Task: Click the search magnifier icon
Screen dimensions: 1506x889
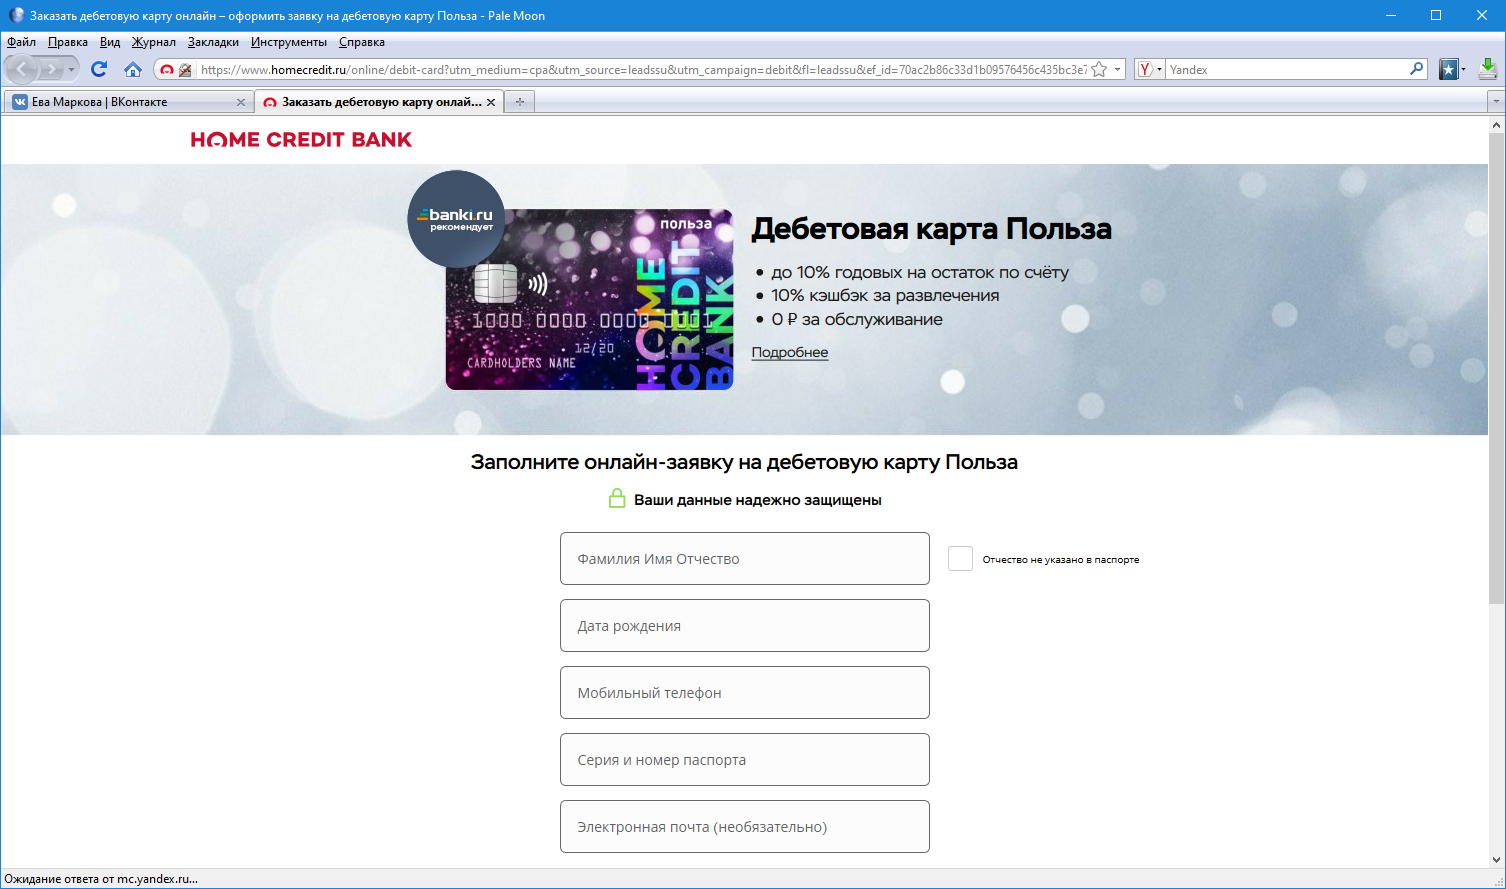Action: point(1416,69)
